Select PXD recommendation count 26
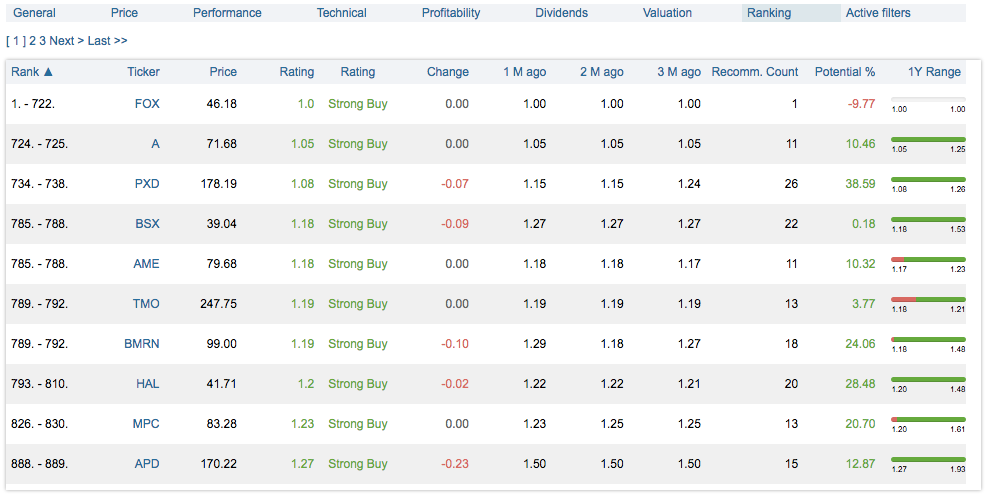Screen dimensions: 989x501 click(x=791, y=184)
